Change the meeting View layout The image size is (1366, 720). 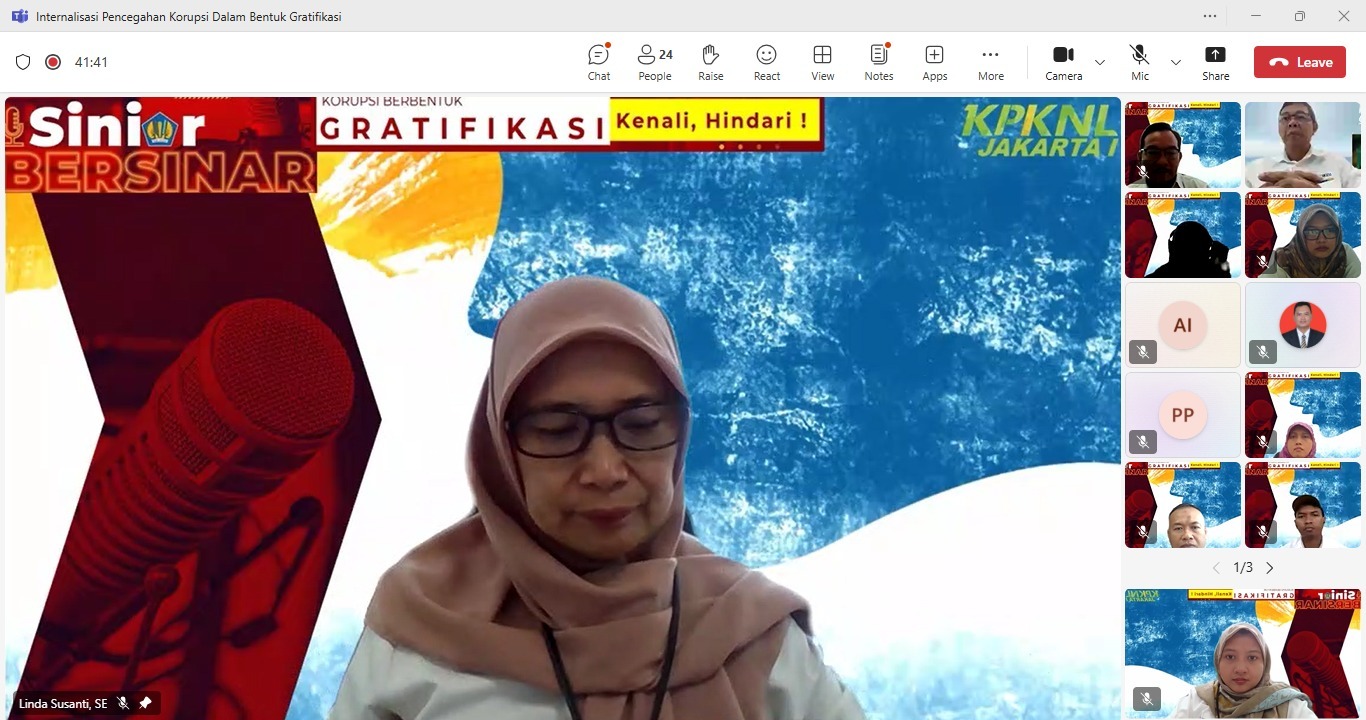823,62
